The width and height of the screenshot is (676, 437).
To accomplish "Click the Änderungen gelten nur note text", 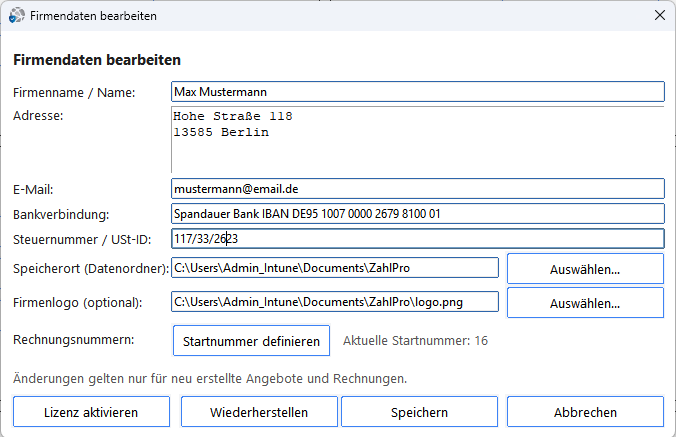I will [210, 379].
